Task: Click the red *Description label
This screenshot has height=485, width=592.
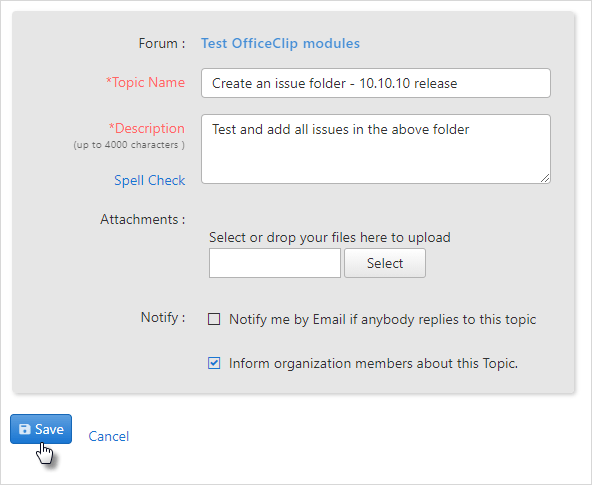Action: (146, 128)
